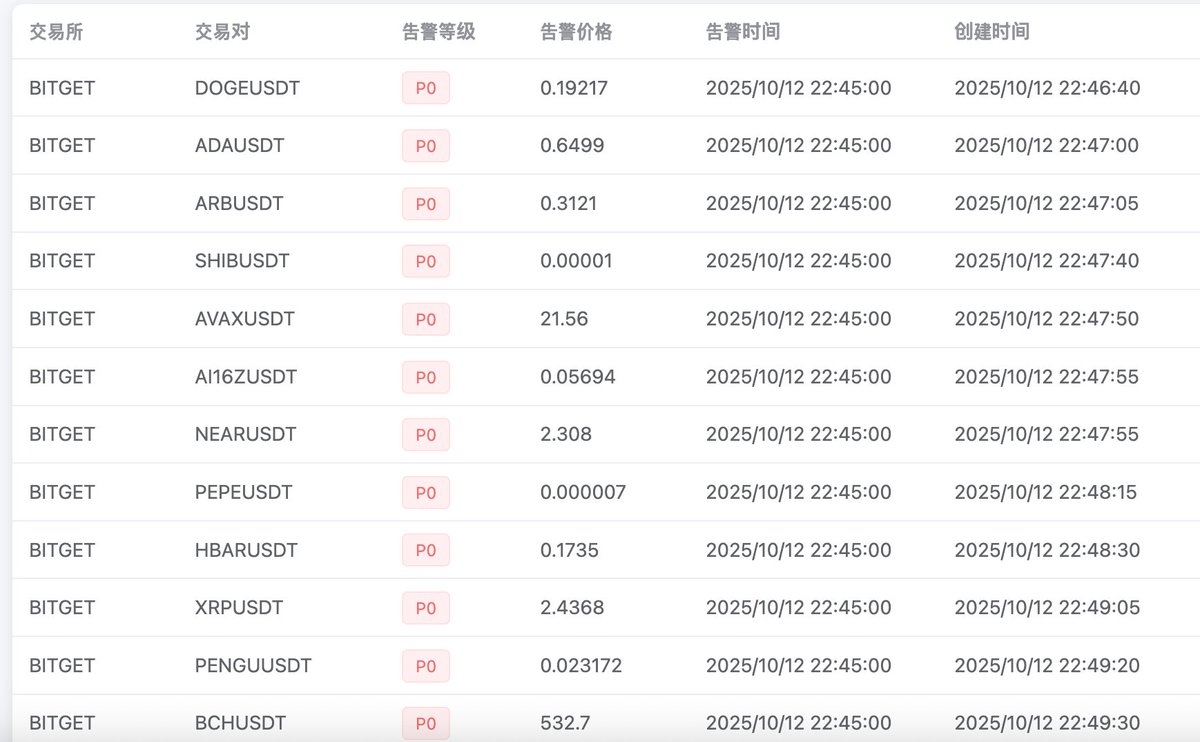Click creation time 2025/10/12 22:48:30
This screenshot has height=742, width=1200.
[x=1047, y=550]
